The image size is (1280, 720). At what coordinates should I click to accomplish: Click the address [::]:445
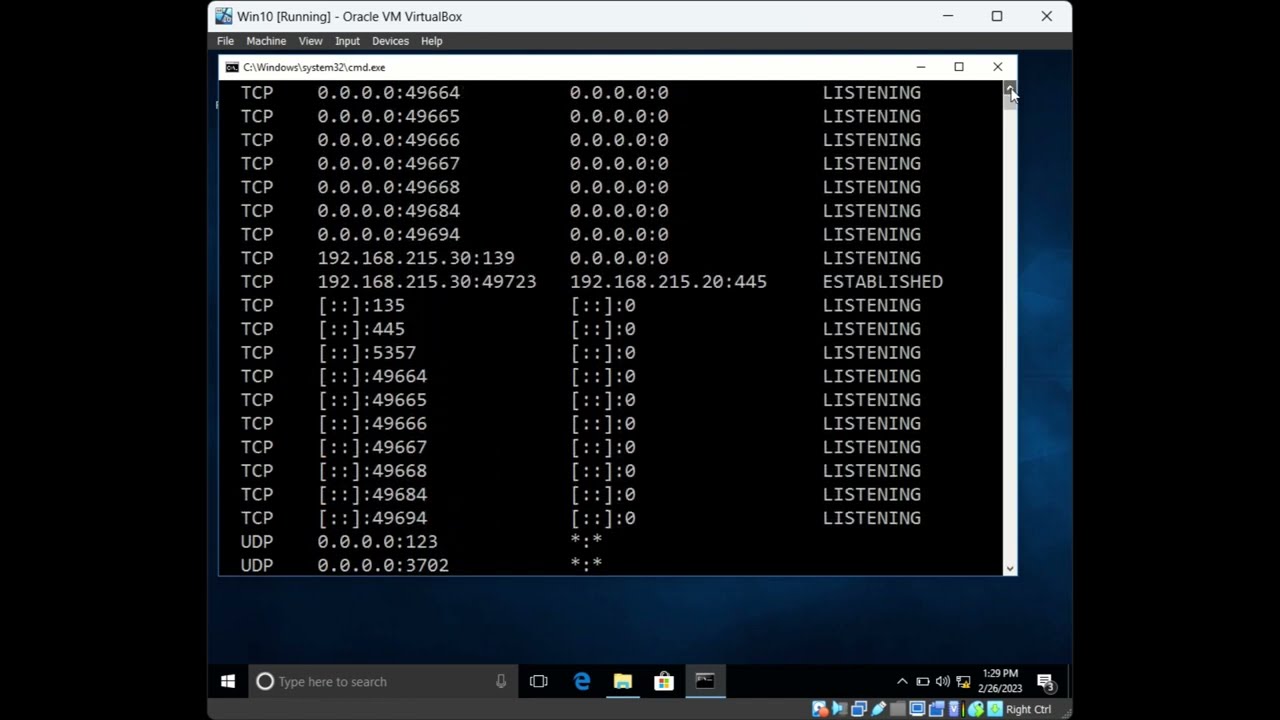362,329
